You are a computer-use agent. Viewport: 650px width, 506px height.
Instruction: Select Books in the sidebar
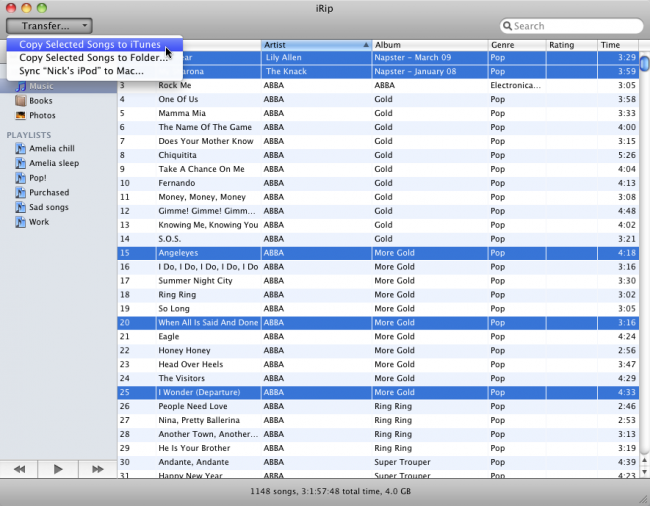pyautogui.click(x=41, y=101)
